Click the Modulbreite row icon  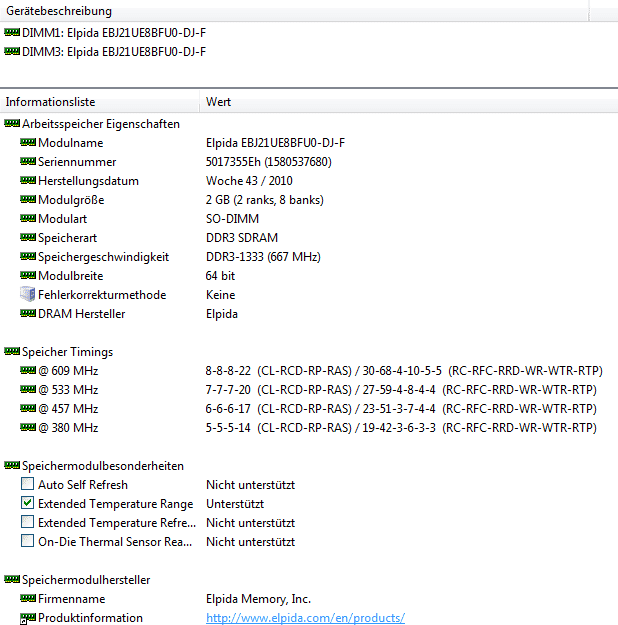[x=28, y=275]
